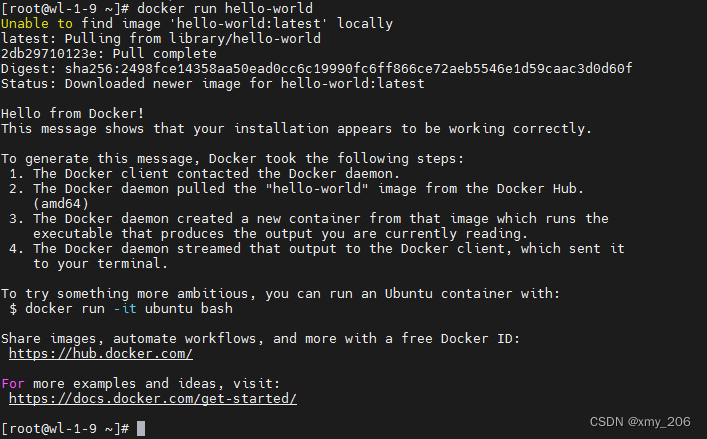
Task: Click step 1 about Docker client
Action: (204, 174)
